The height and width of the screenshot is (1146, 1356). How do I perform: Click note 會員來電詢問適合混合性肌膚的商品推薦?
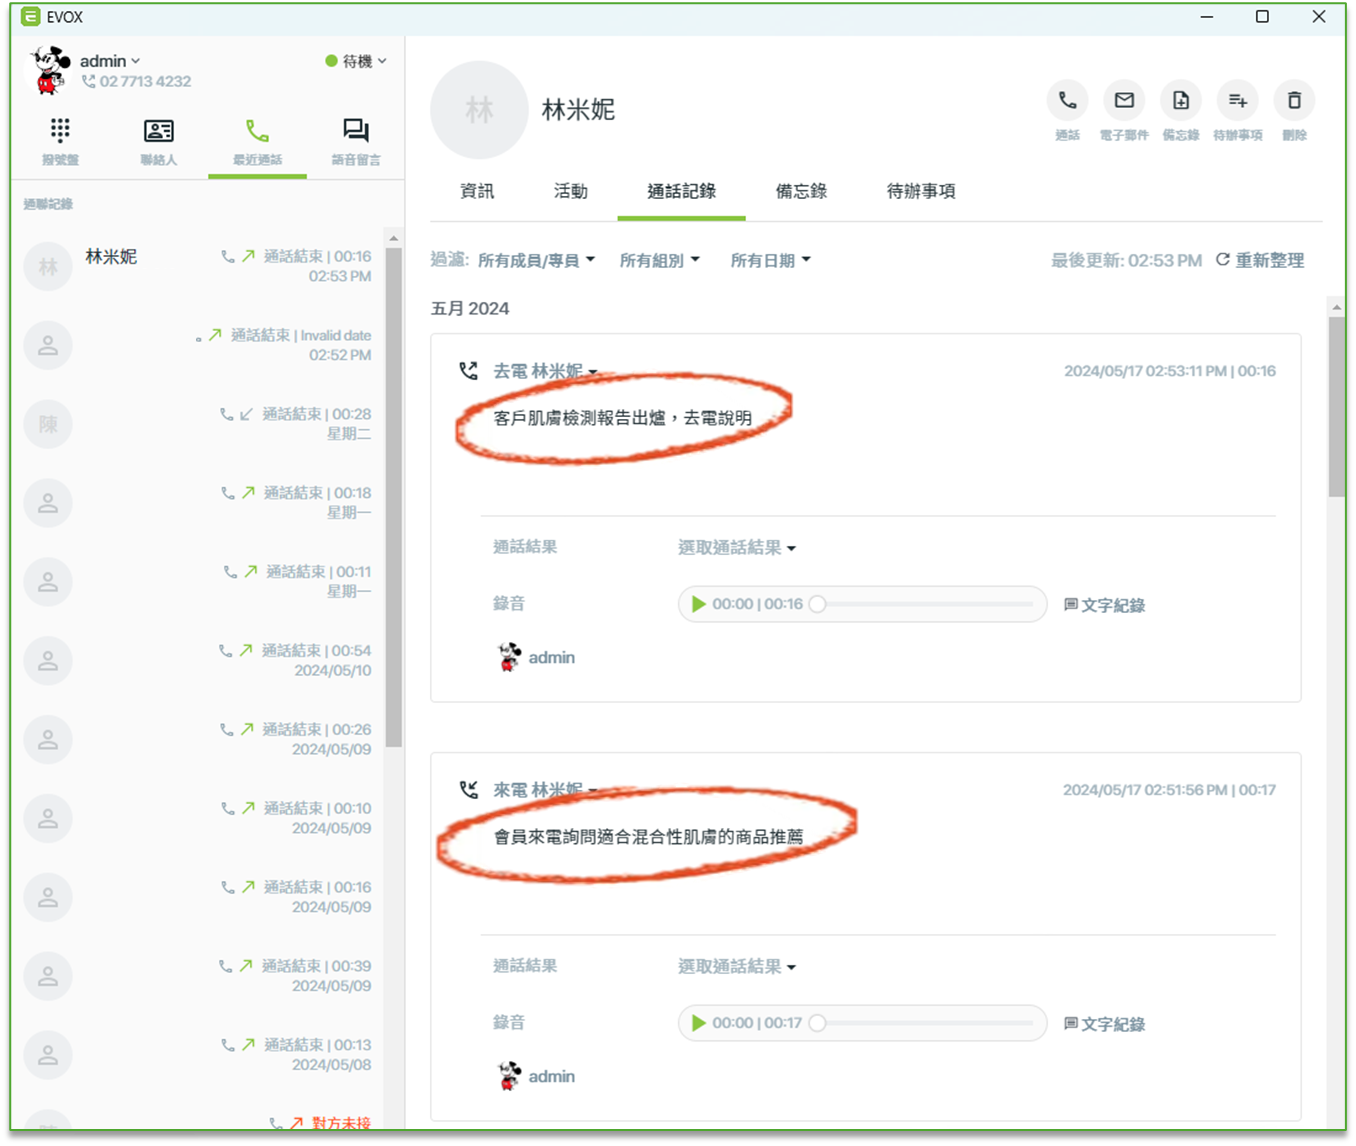648,837
